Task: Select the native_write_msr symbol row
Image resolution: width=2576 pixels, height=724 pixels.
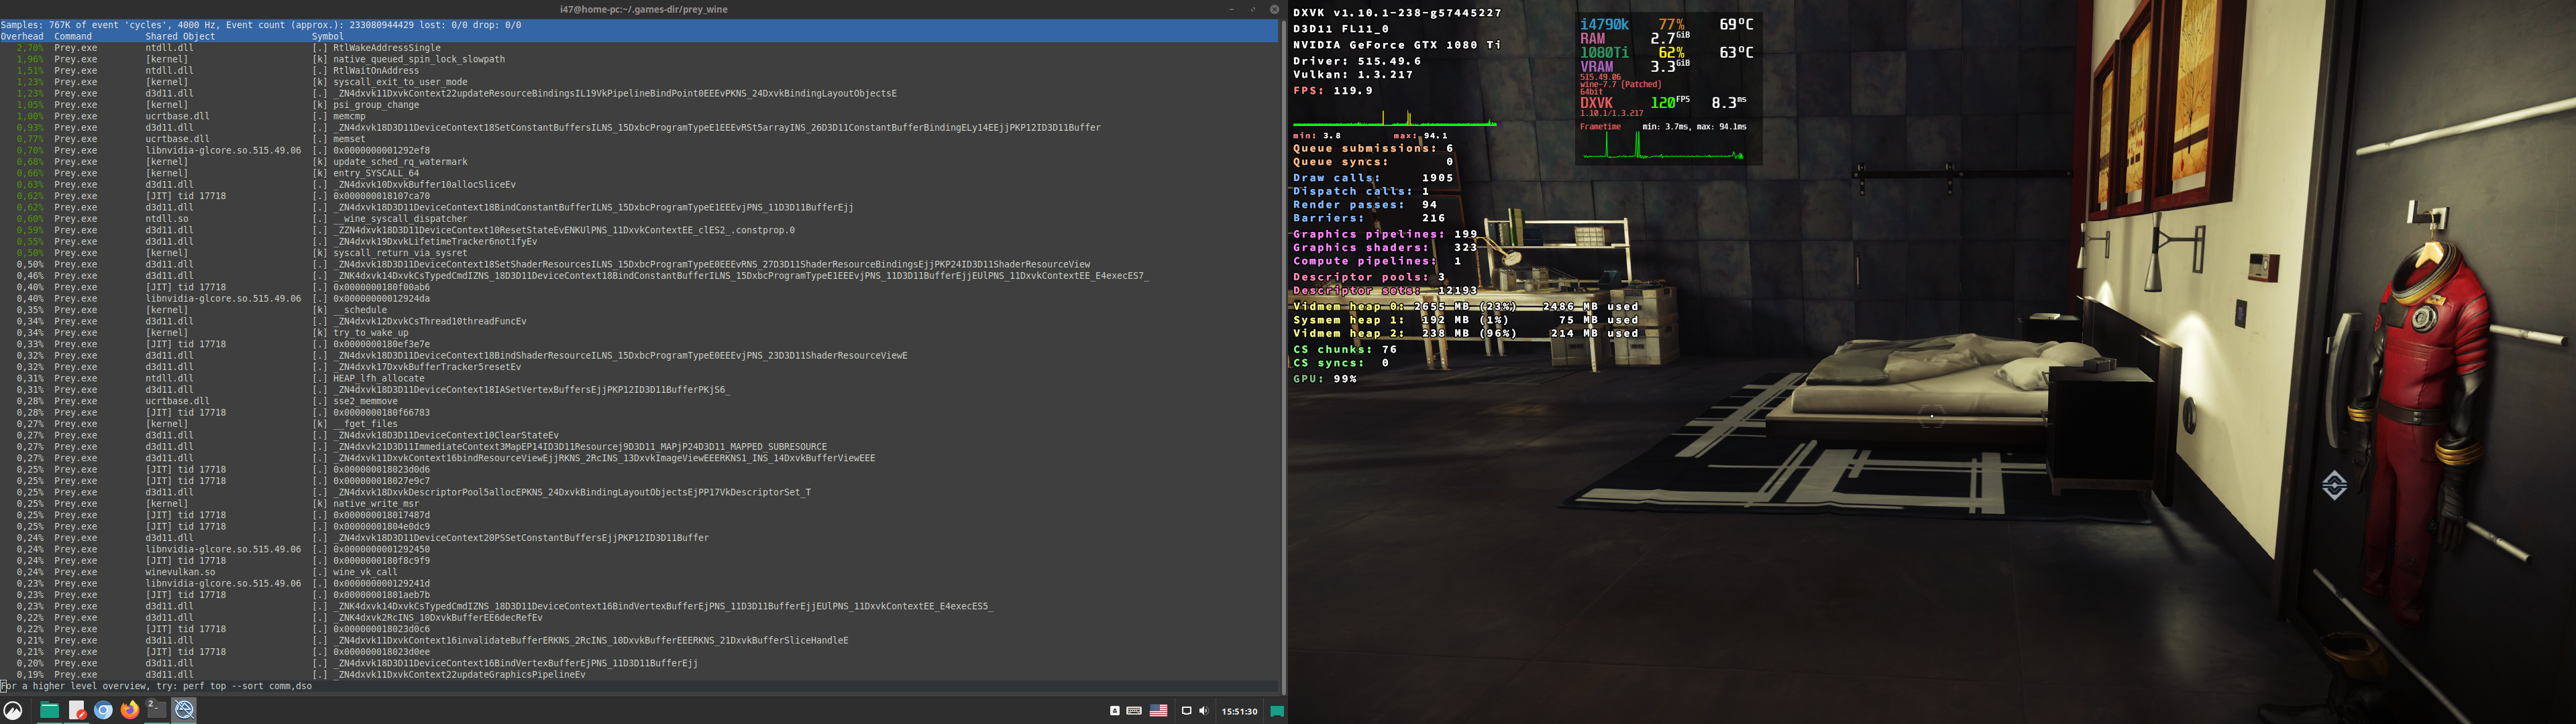Action: click(640, 504)
